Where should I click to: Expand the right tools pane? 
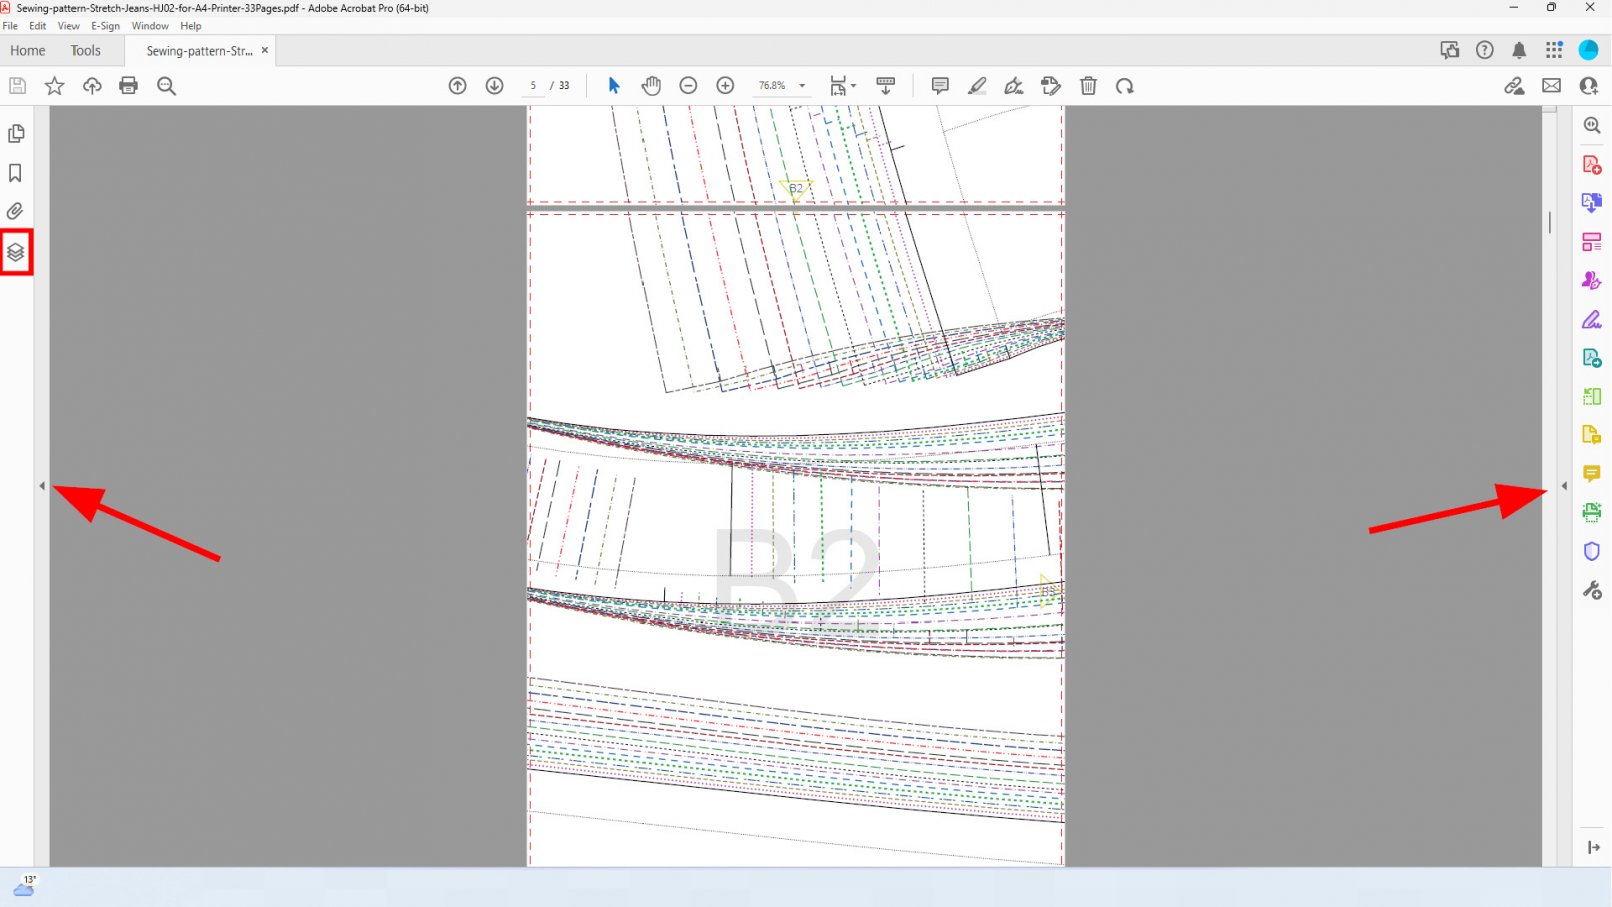pos(1565,485)
